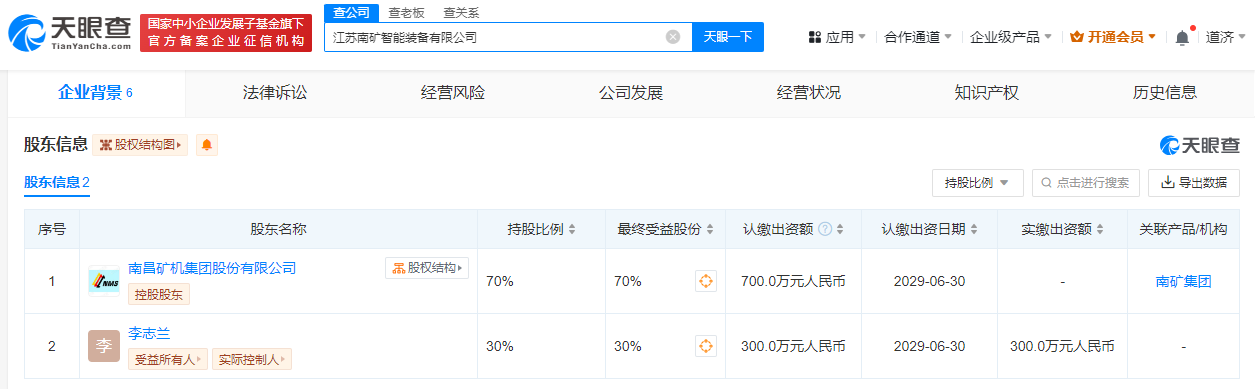Open the 历史信息 tab
Screen dimensions: 1255x389
(1165, 93)
